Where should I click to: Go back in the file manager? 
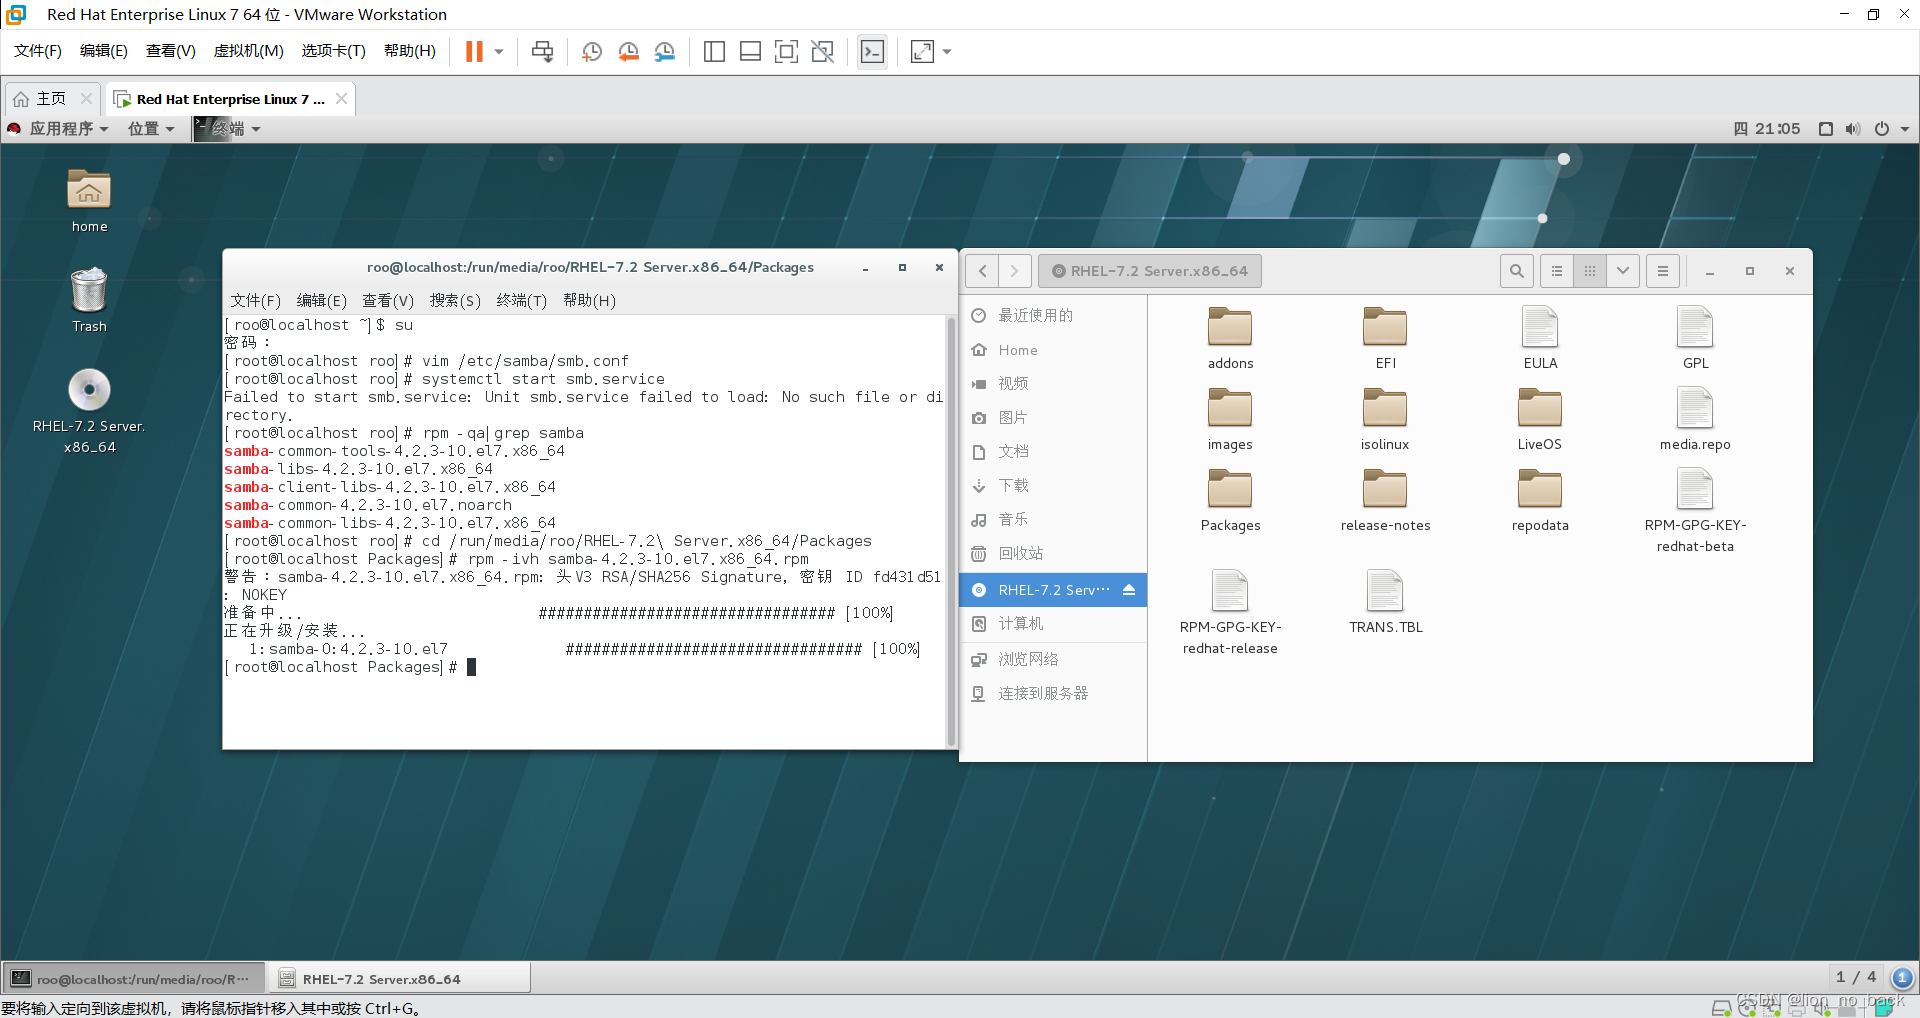coord(983,271)
